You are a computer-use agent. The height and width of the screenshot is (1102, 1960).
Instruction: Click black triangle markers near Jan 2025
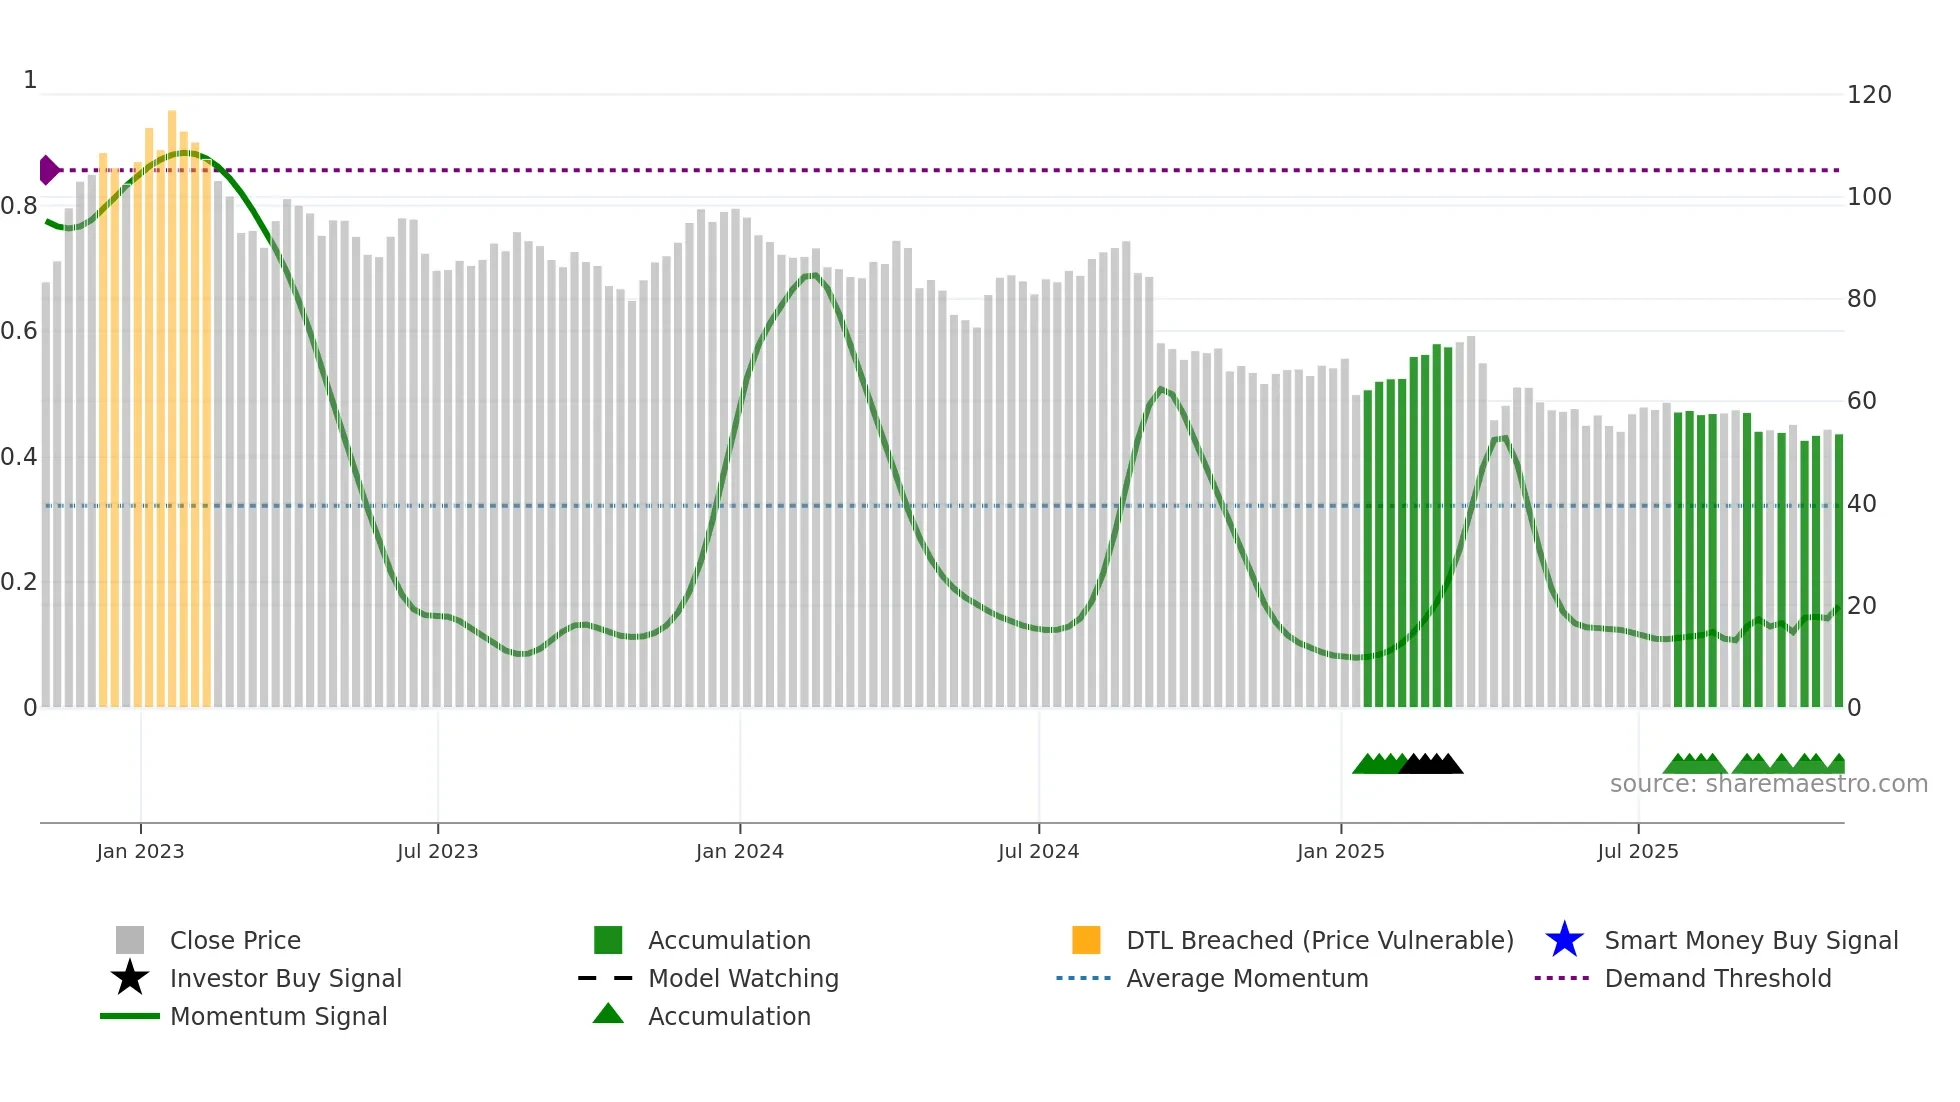point(1431,765)
